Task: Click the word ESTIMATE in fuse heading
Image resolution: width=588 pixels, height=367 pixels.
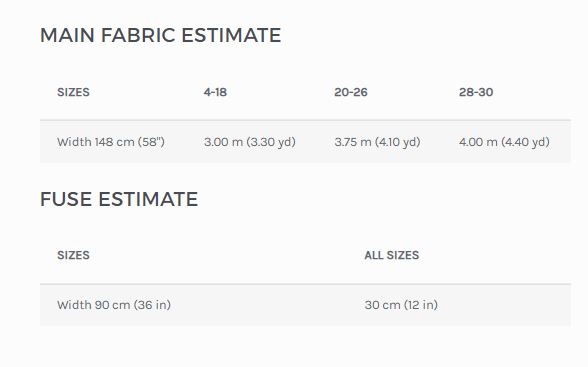Action: (x=148, y=199)
